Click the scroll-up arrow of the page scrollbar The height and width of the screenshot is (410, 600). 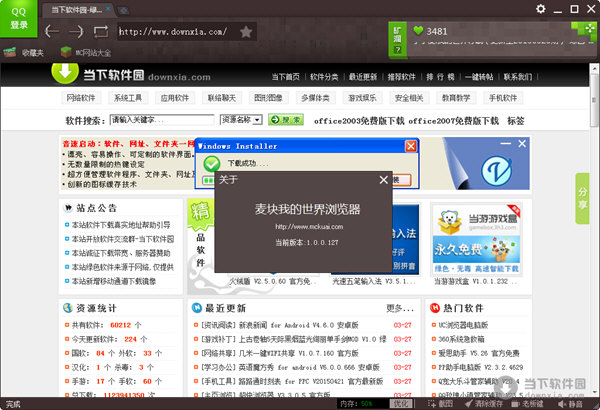tap(594, 68)
